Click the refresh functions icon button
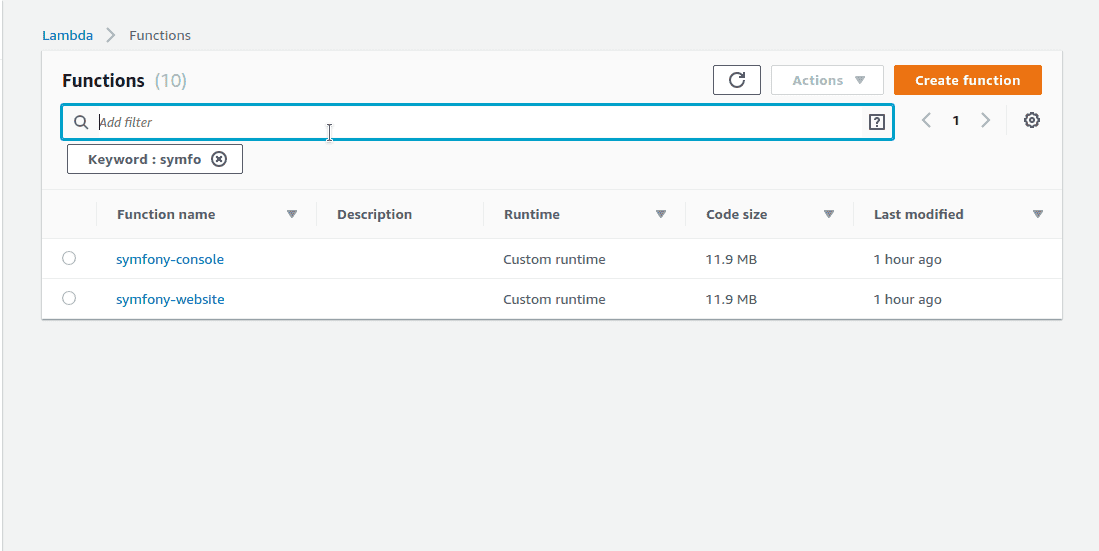Viewport: 1099px width, 551px height. pyautogui.click(x=737, y=80)
